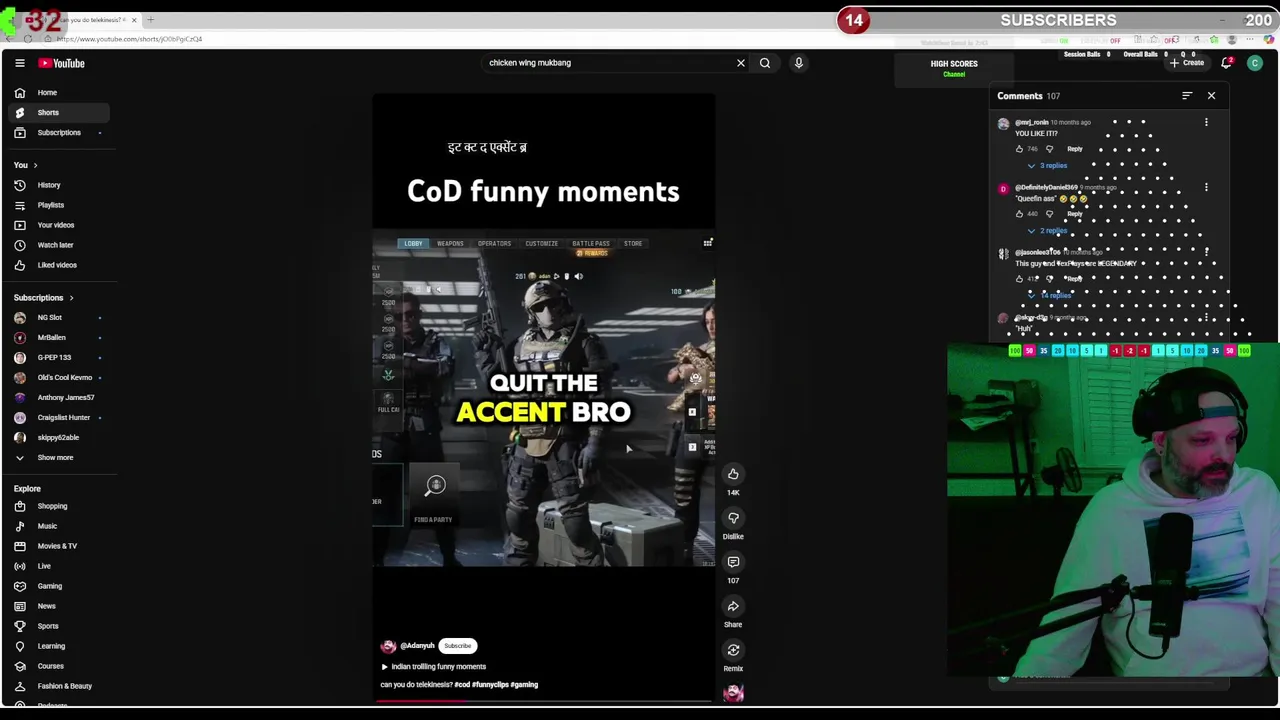Open the Short's comments button showing 107
The width and height of the screenshot is (1280, 720).
733,562
